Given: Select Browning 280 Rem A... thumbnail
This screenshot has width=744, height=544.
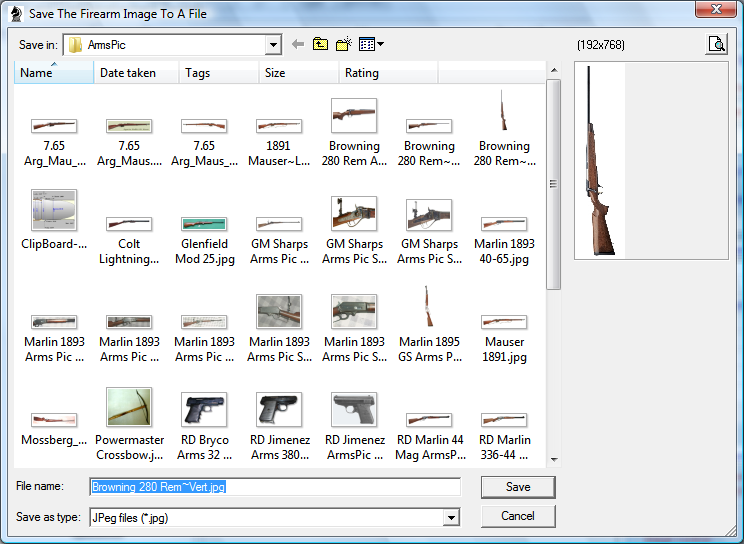Looking at the screenshot, I should (x=354, y=133).
